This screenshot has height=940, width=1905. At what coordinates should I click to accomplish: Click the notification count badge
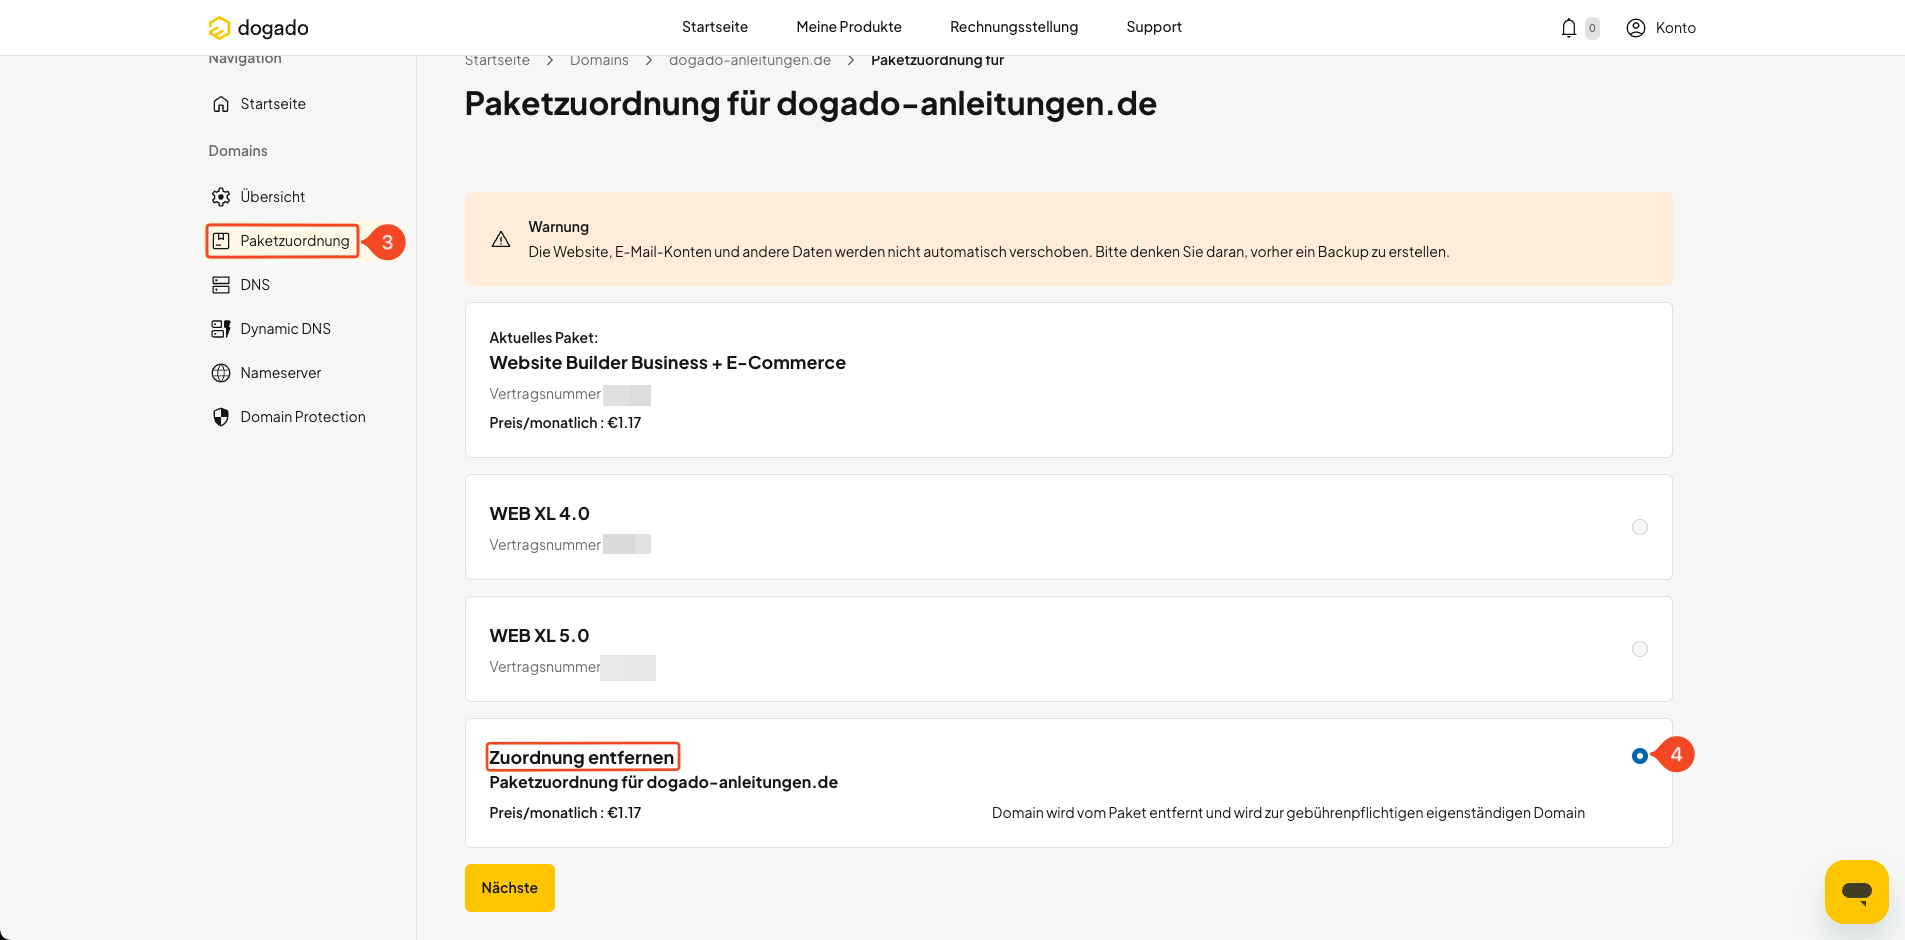point(1592,28)
